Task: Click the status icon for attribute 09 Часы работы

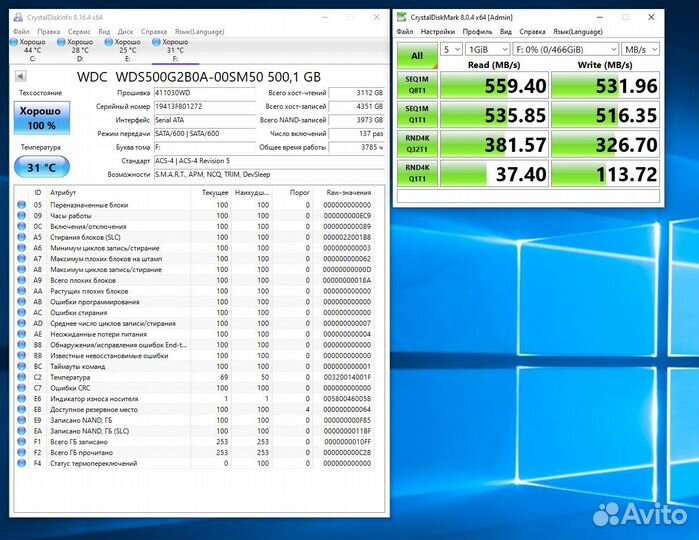Action: tap(21, 215)
